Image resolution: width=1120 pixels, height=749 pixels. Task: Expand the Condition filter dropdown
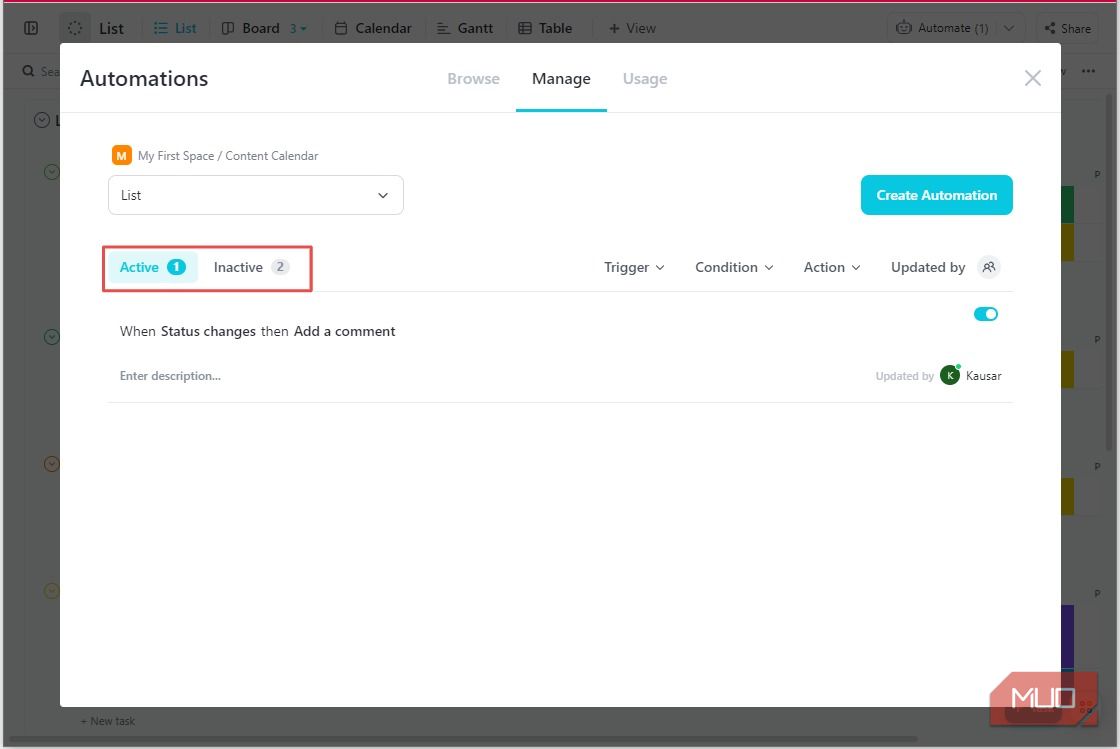pyautogui.click(x=734, y=267)
